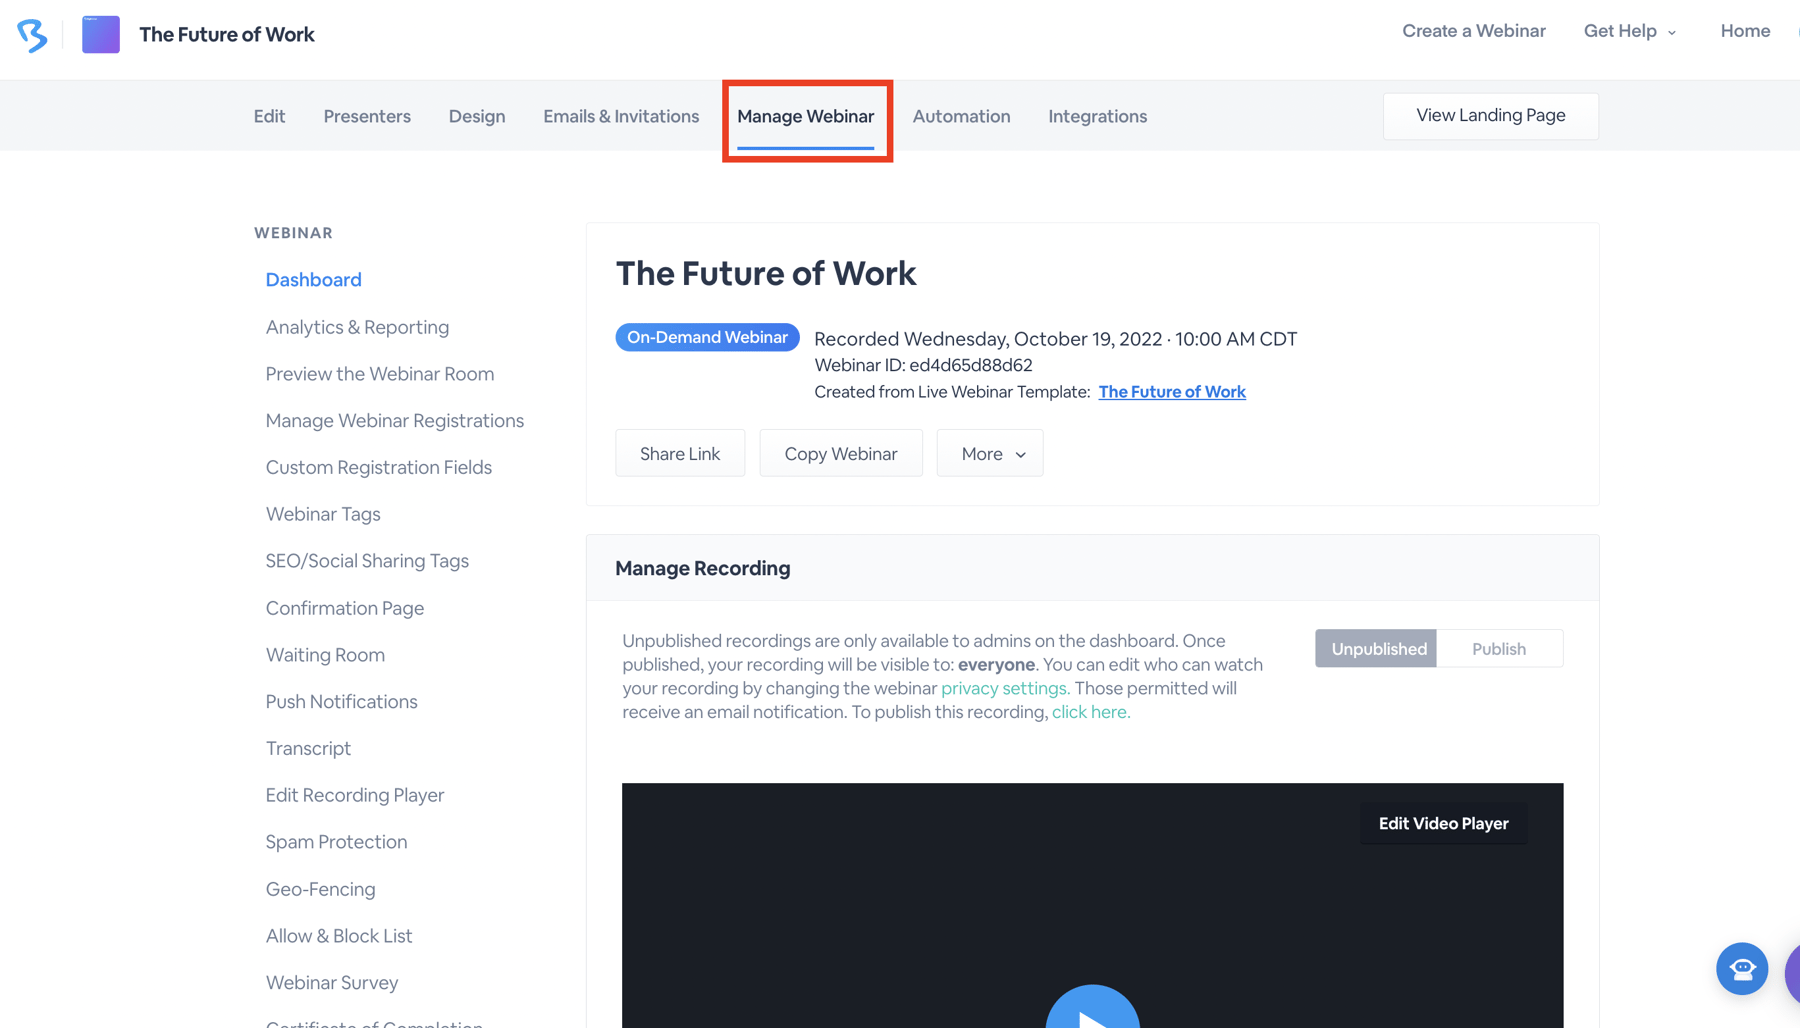
Task: Open Analytics & Reporting in sidebar
Action: (x=357, y=327)
